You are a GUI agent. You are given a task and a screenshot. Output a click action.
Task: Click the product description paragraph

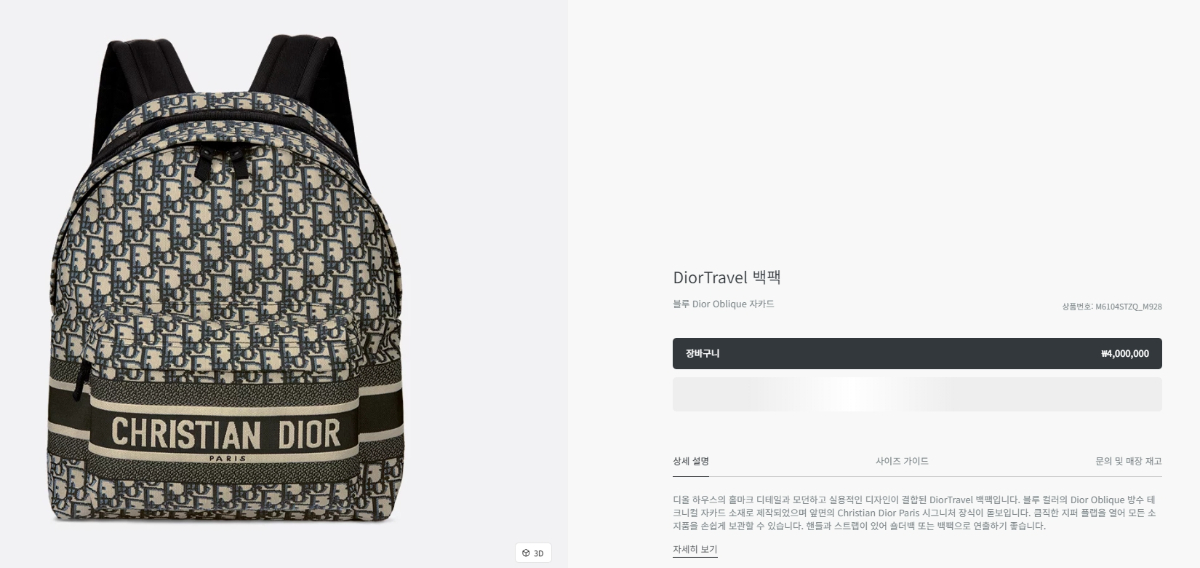[x=917, y=511]
